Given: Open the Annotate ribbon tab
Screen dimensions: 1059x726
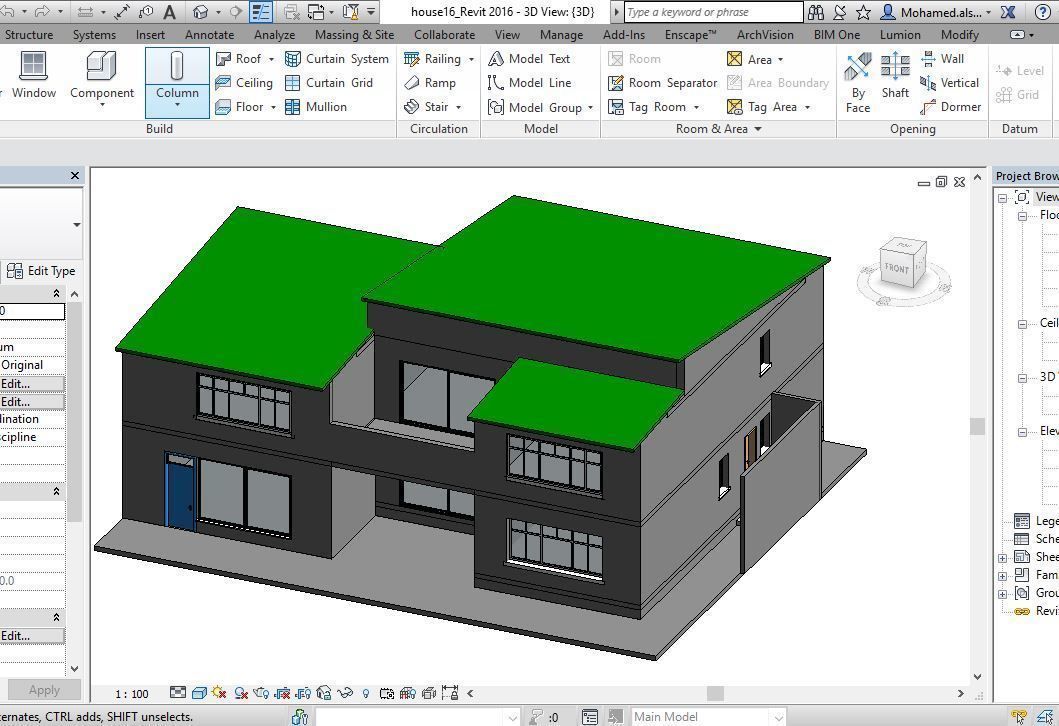Looking at the screenshot, I should click(x=209, y=34).
